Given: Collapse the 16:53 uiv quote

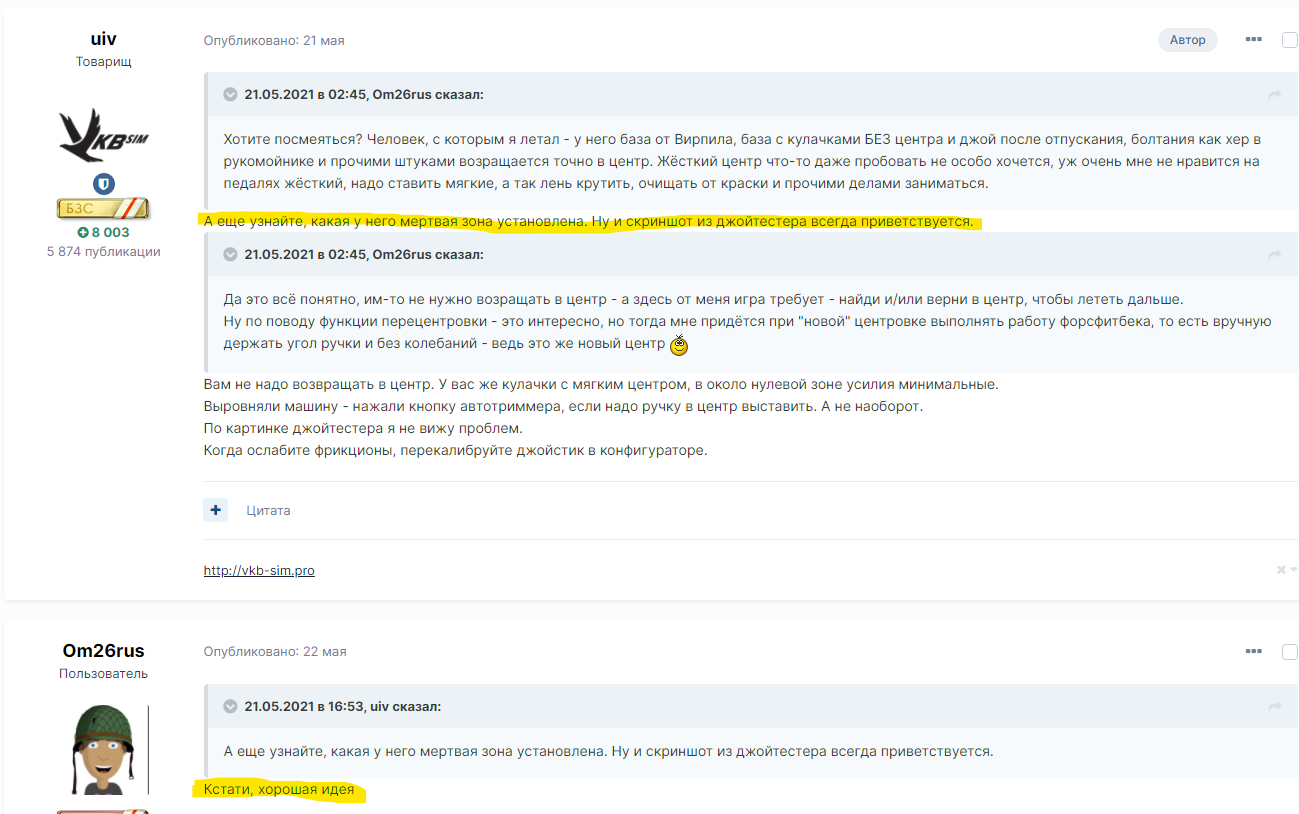Looking at the screenshot, I should click(x=231, y=706).
